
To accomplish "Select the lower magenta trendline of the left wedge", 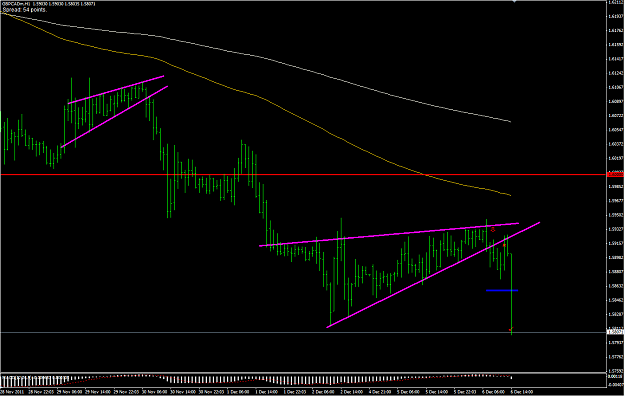I will pos(114,116).
